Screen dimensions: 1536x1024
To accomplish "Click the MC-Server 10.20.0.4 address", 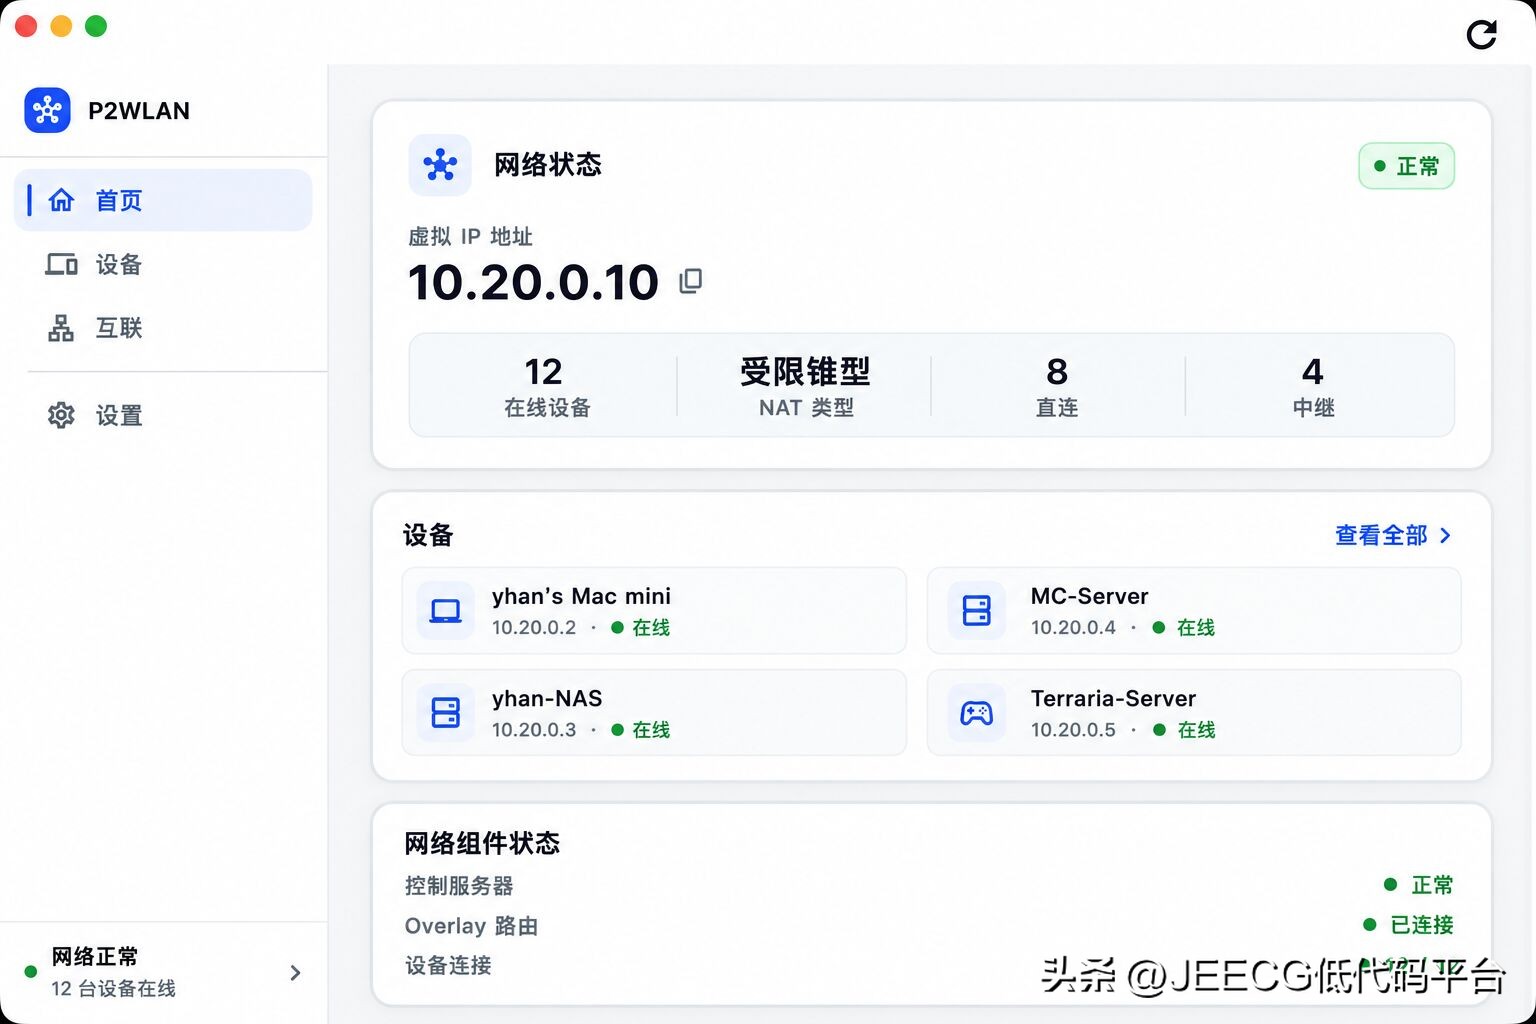I will (x=1073, y=628).
